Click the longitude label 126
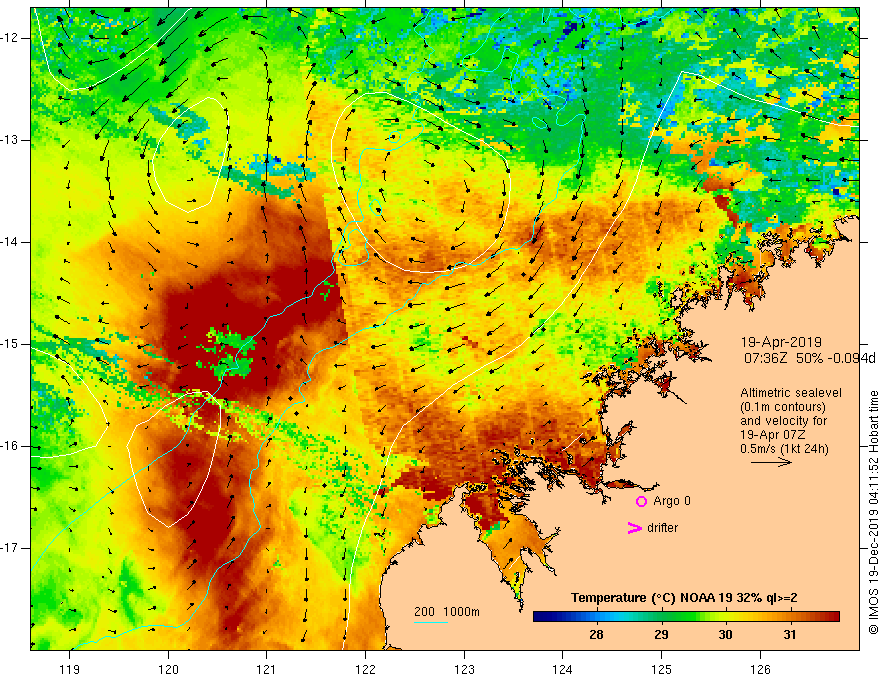Image resolution: width=880 pixels, height=680 pixels. coord(760,669)
